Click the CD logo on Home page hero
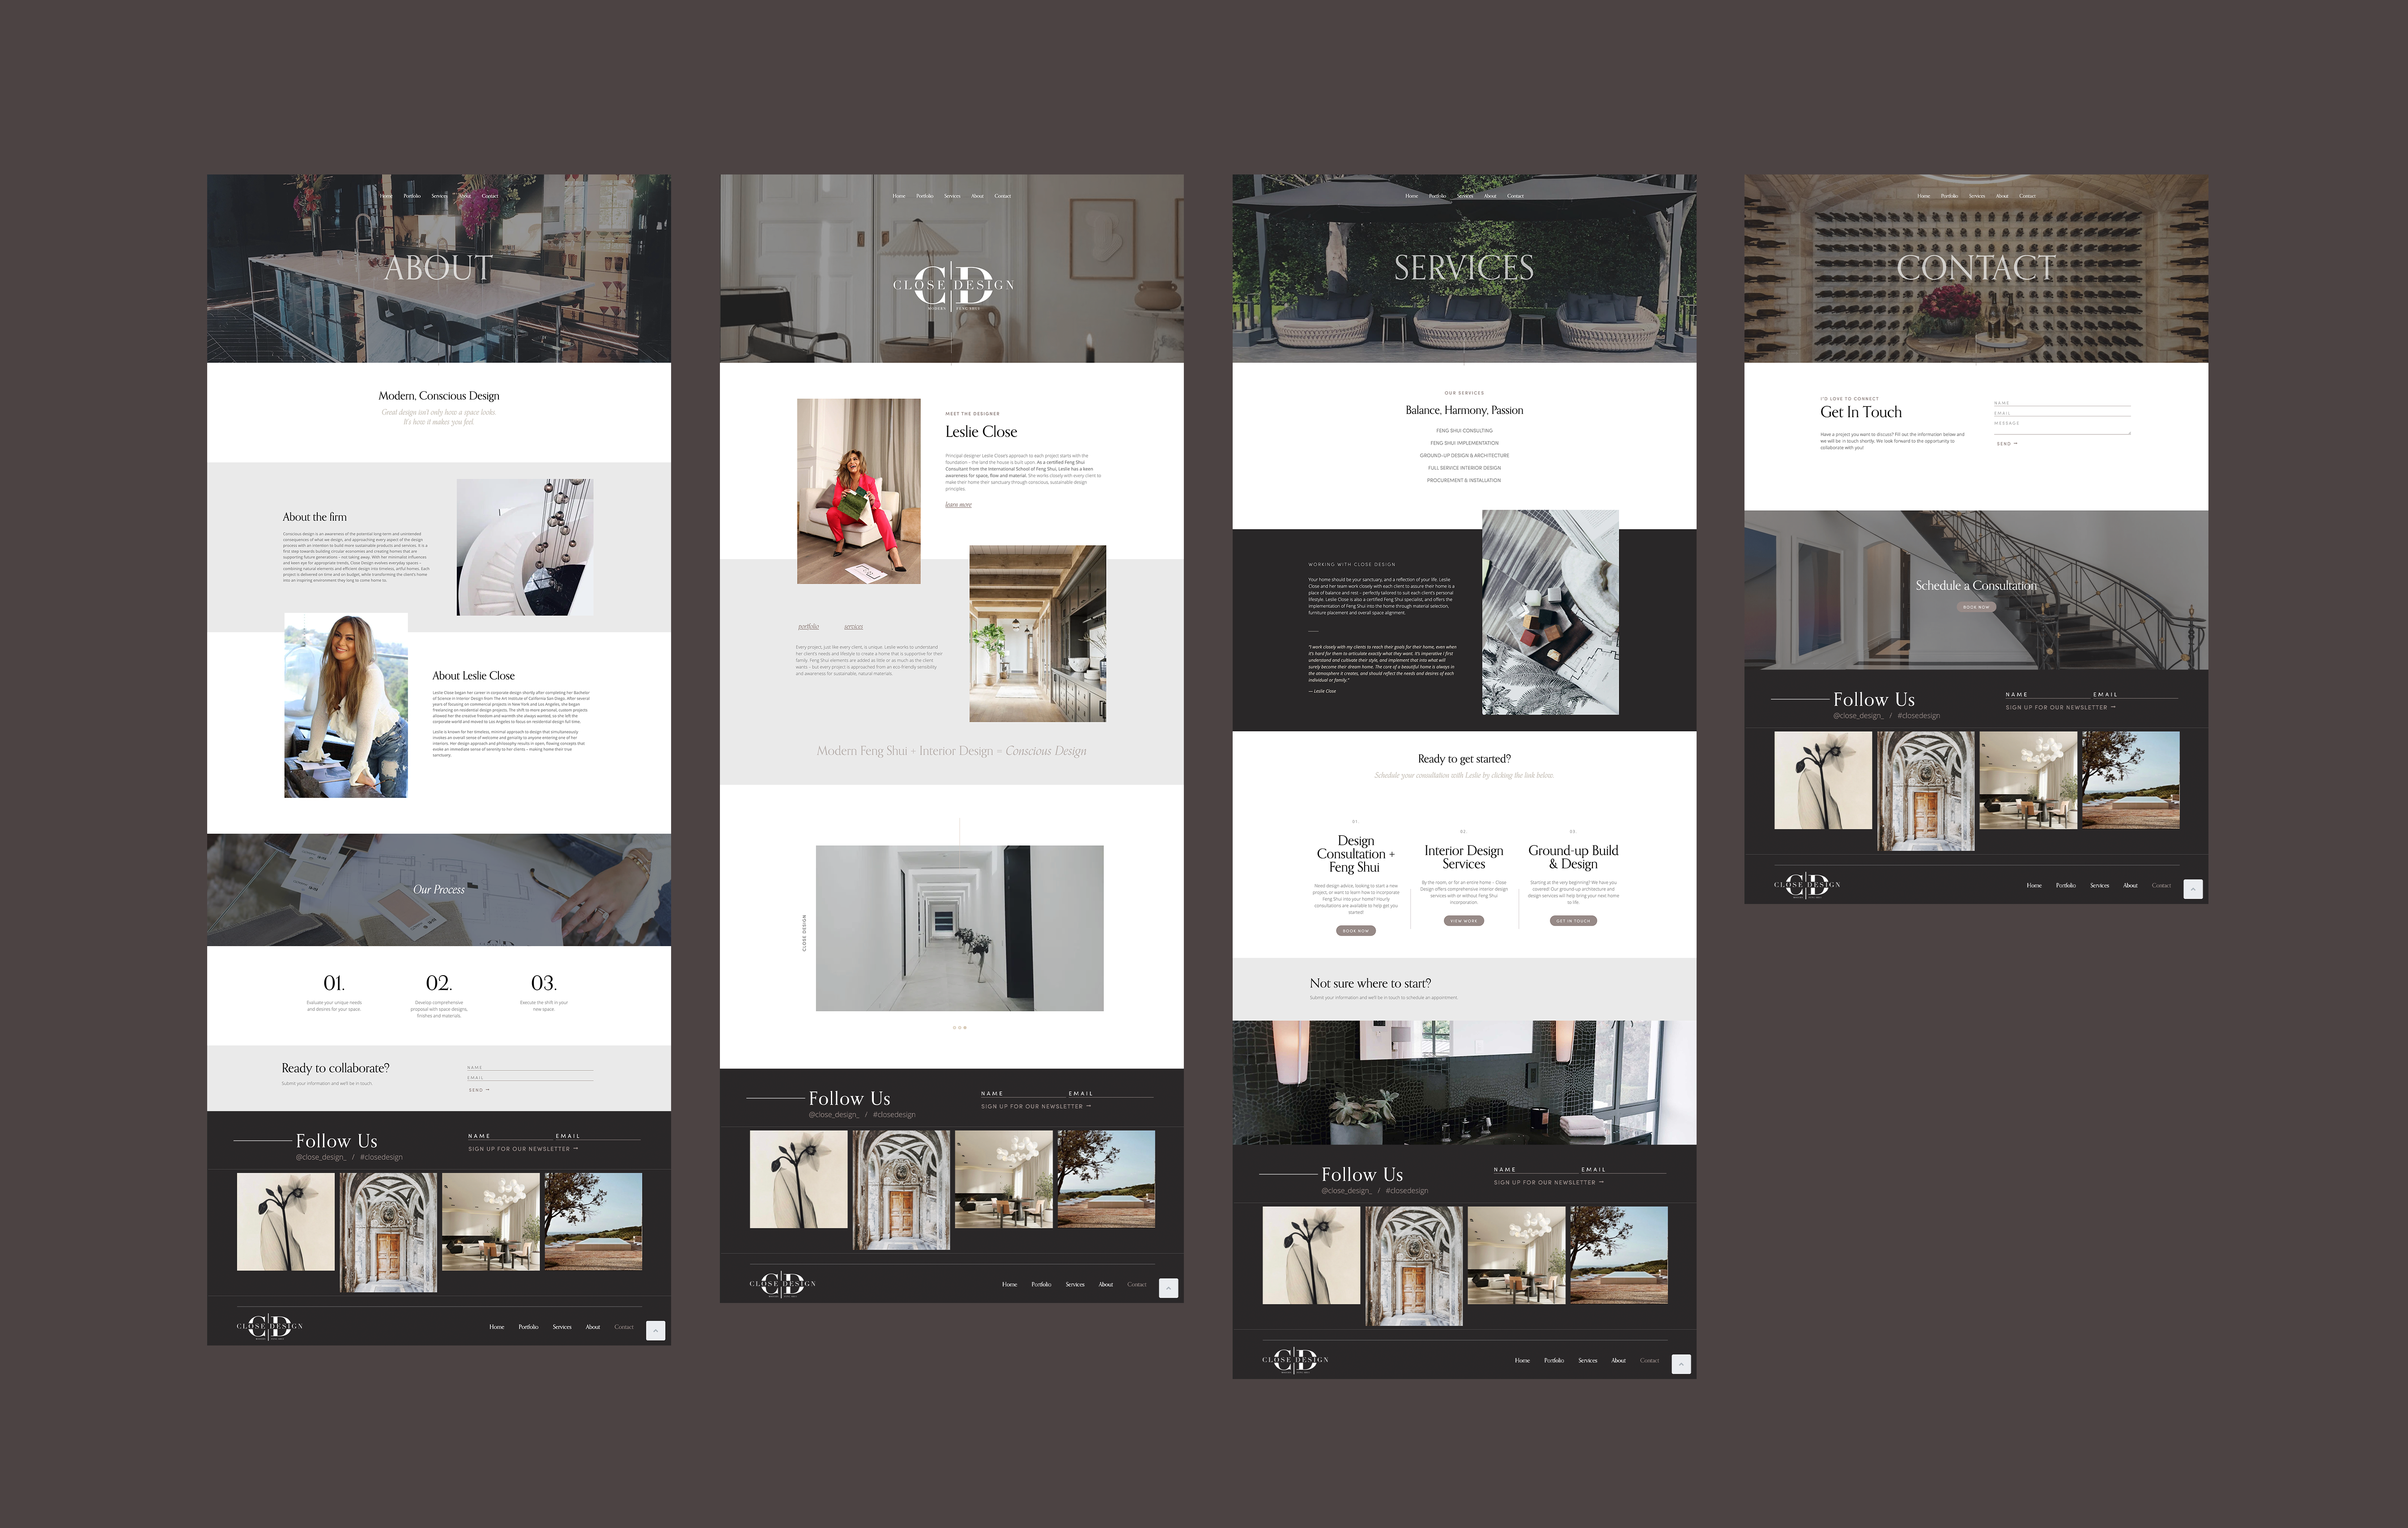This screenshot has height=1528, width=2408. pos(953,288)
